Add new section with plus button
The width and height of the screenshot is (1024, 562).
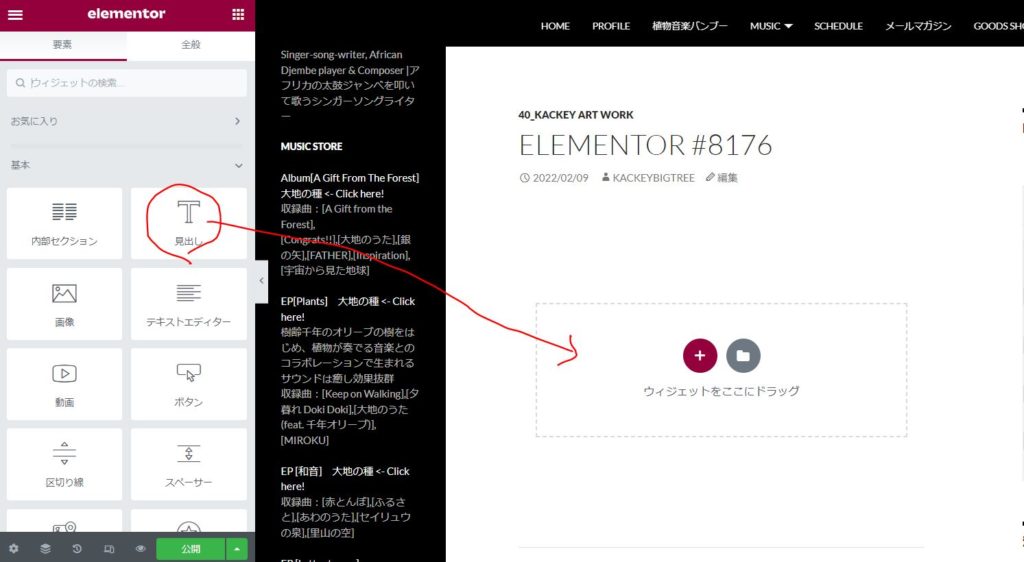click(700, 356)
